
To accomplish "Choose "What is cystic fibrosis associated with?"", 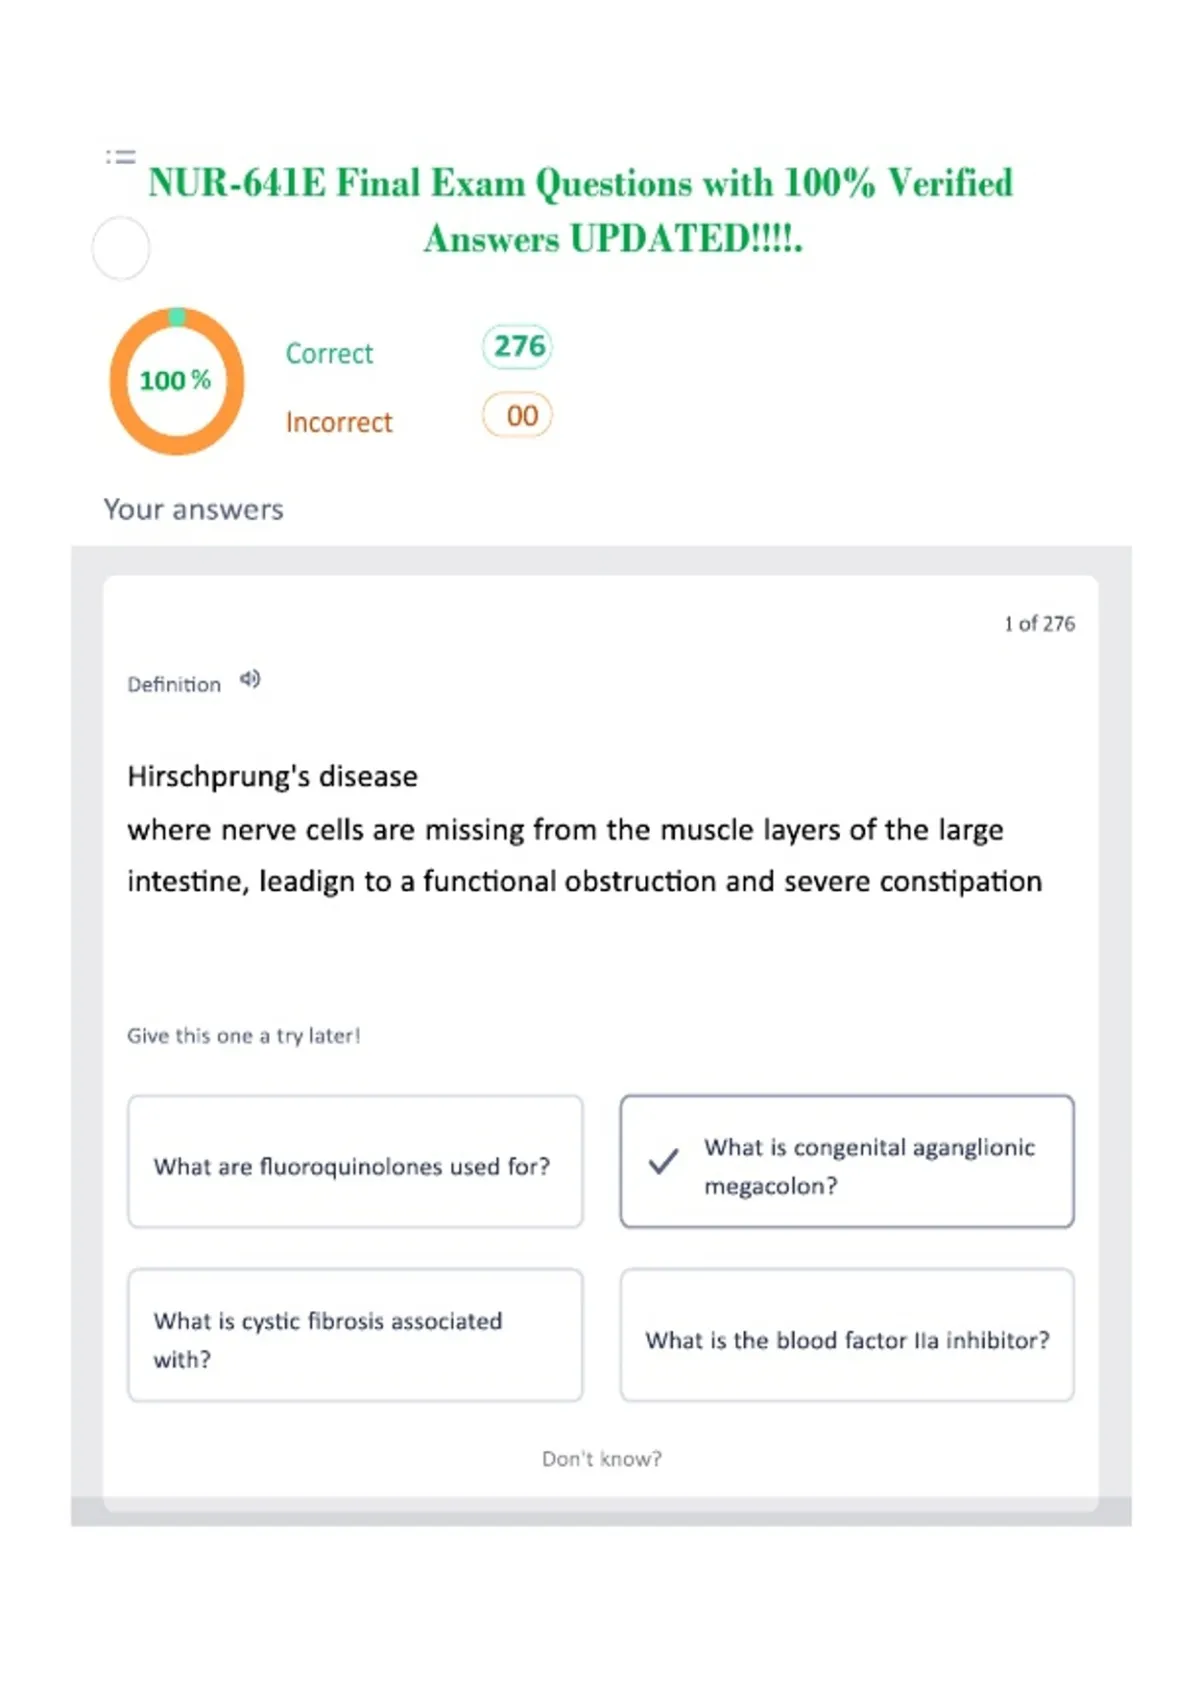I will (x=355, y=1335).
